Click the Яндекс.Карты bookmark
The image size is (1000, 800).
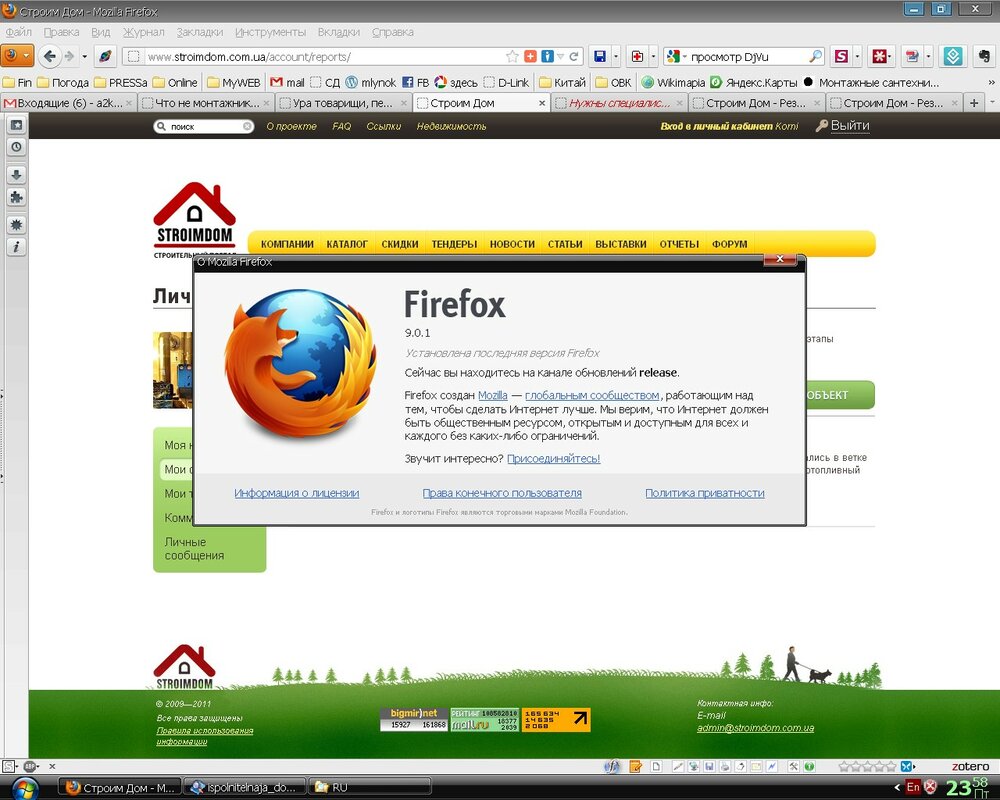[x=754, y=82]
